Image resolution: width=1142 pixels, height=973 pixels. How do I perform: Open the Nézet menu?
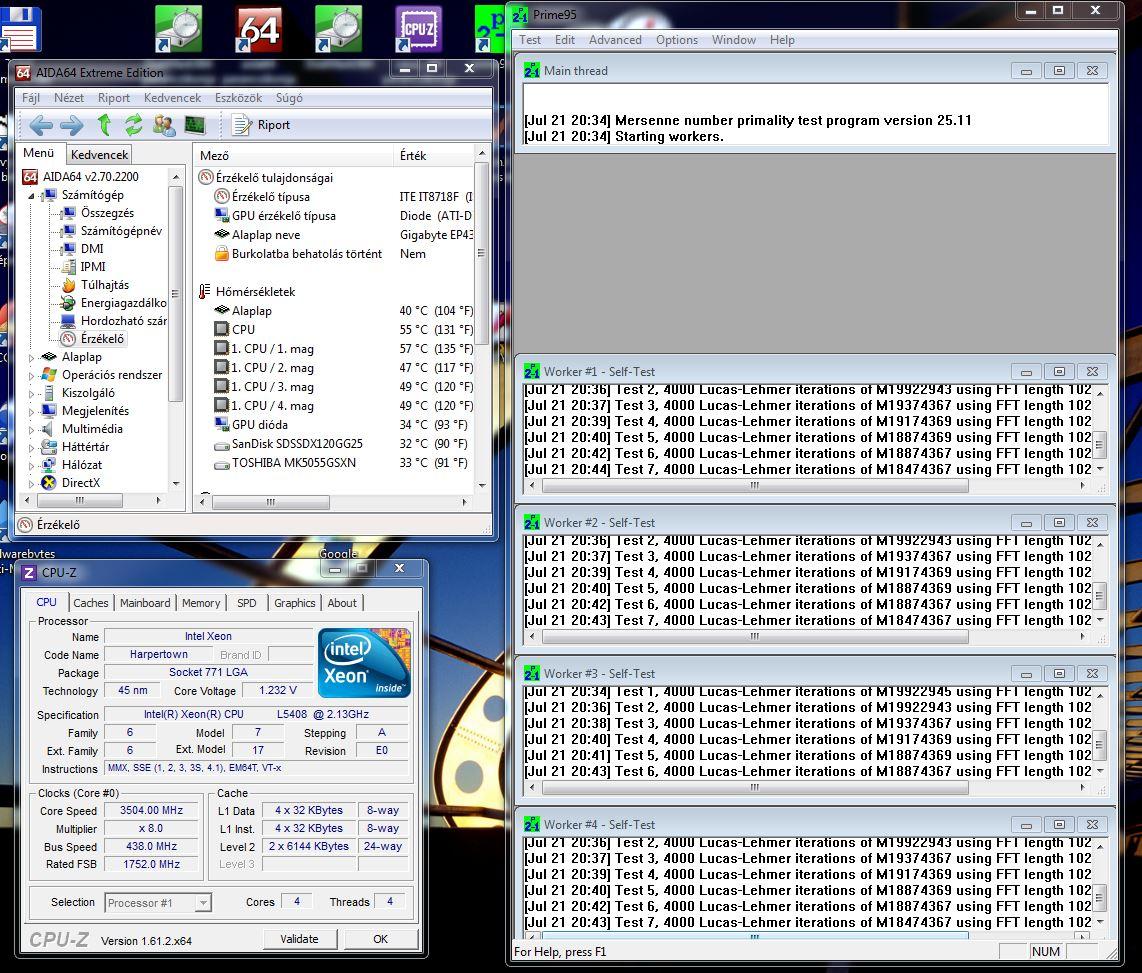coord(68,98)
